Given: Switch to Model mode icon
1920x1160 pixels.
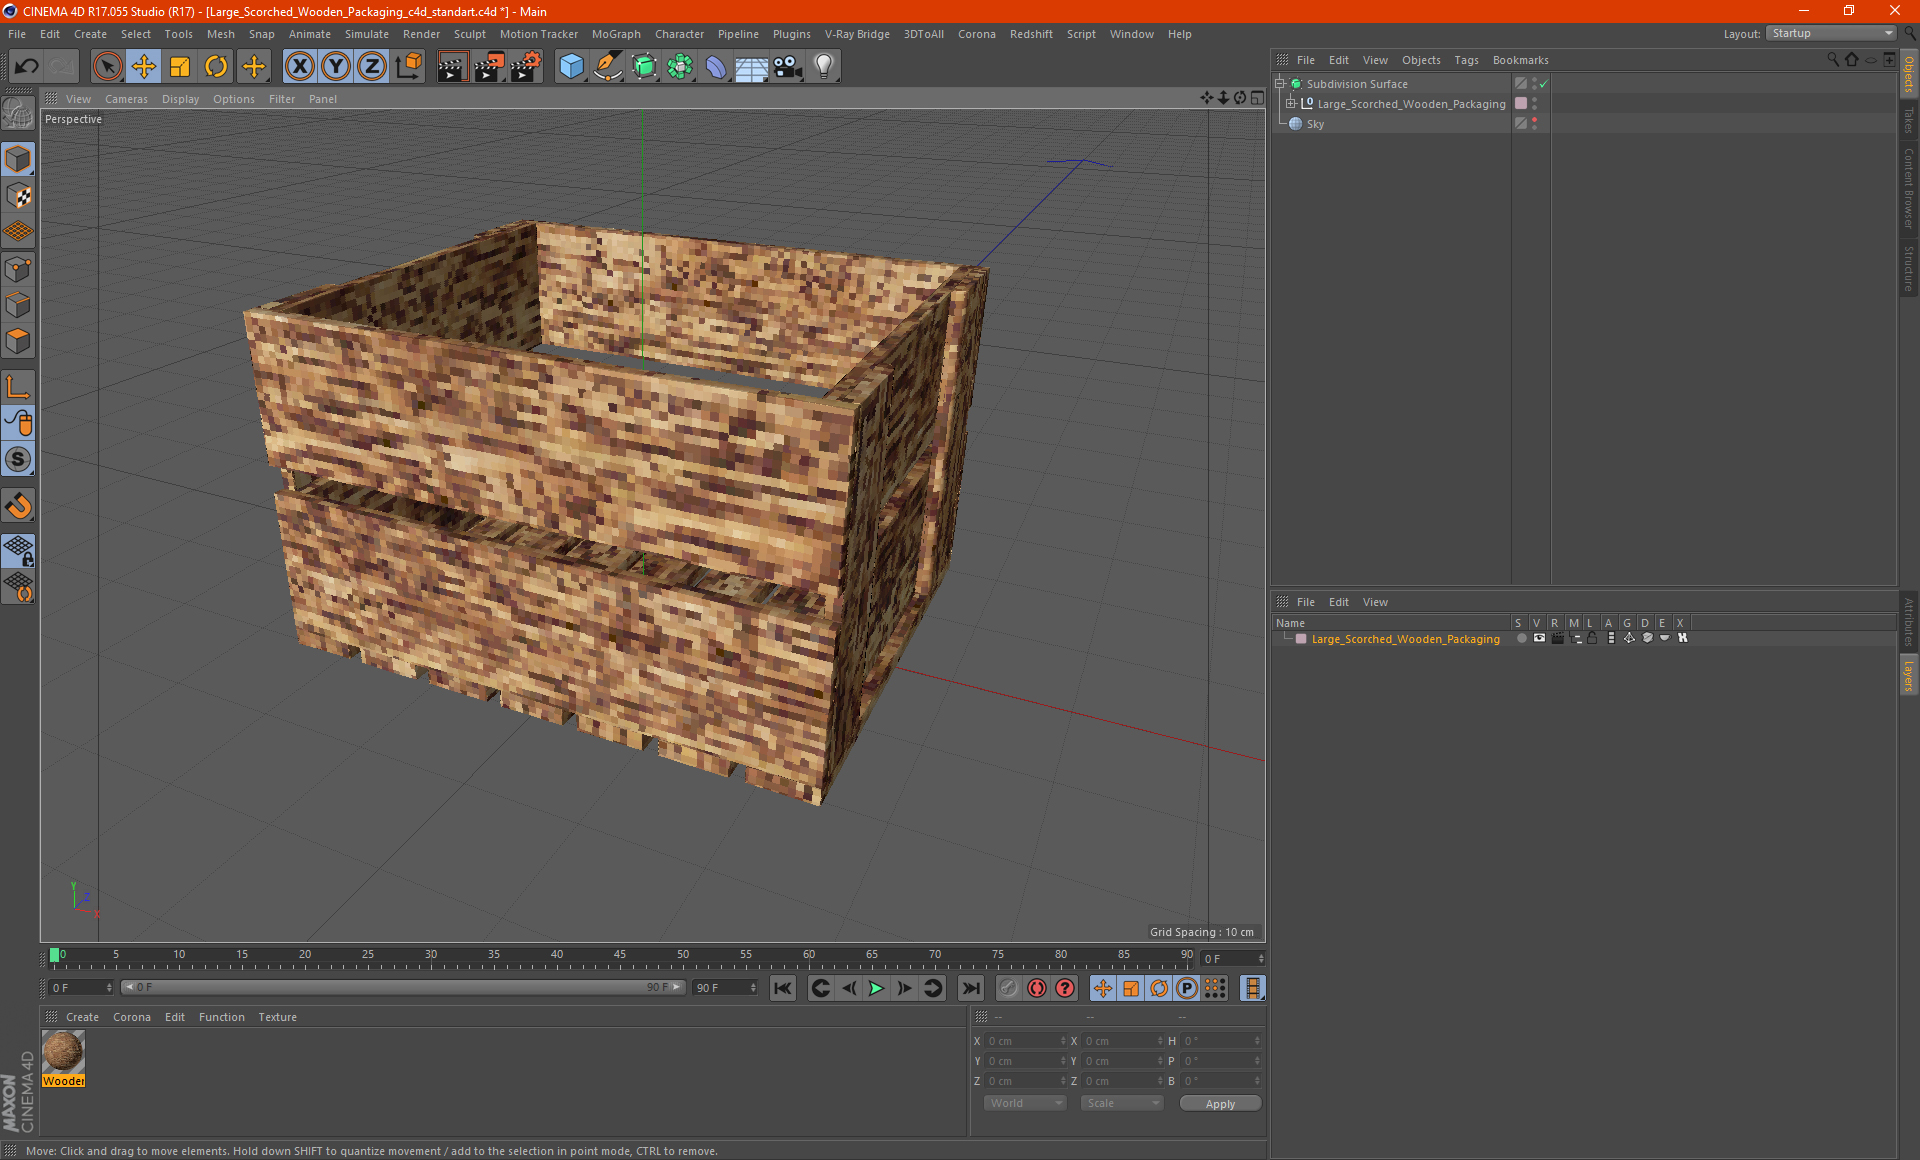Looking at the screenshot, I should pyautogui.click(x=18, y=159).
